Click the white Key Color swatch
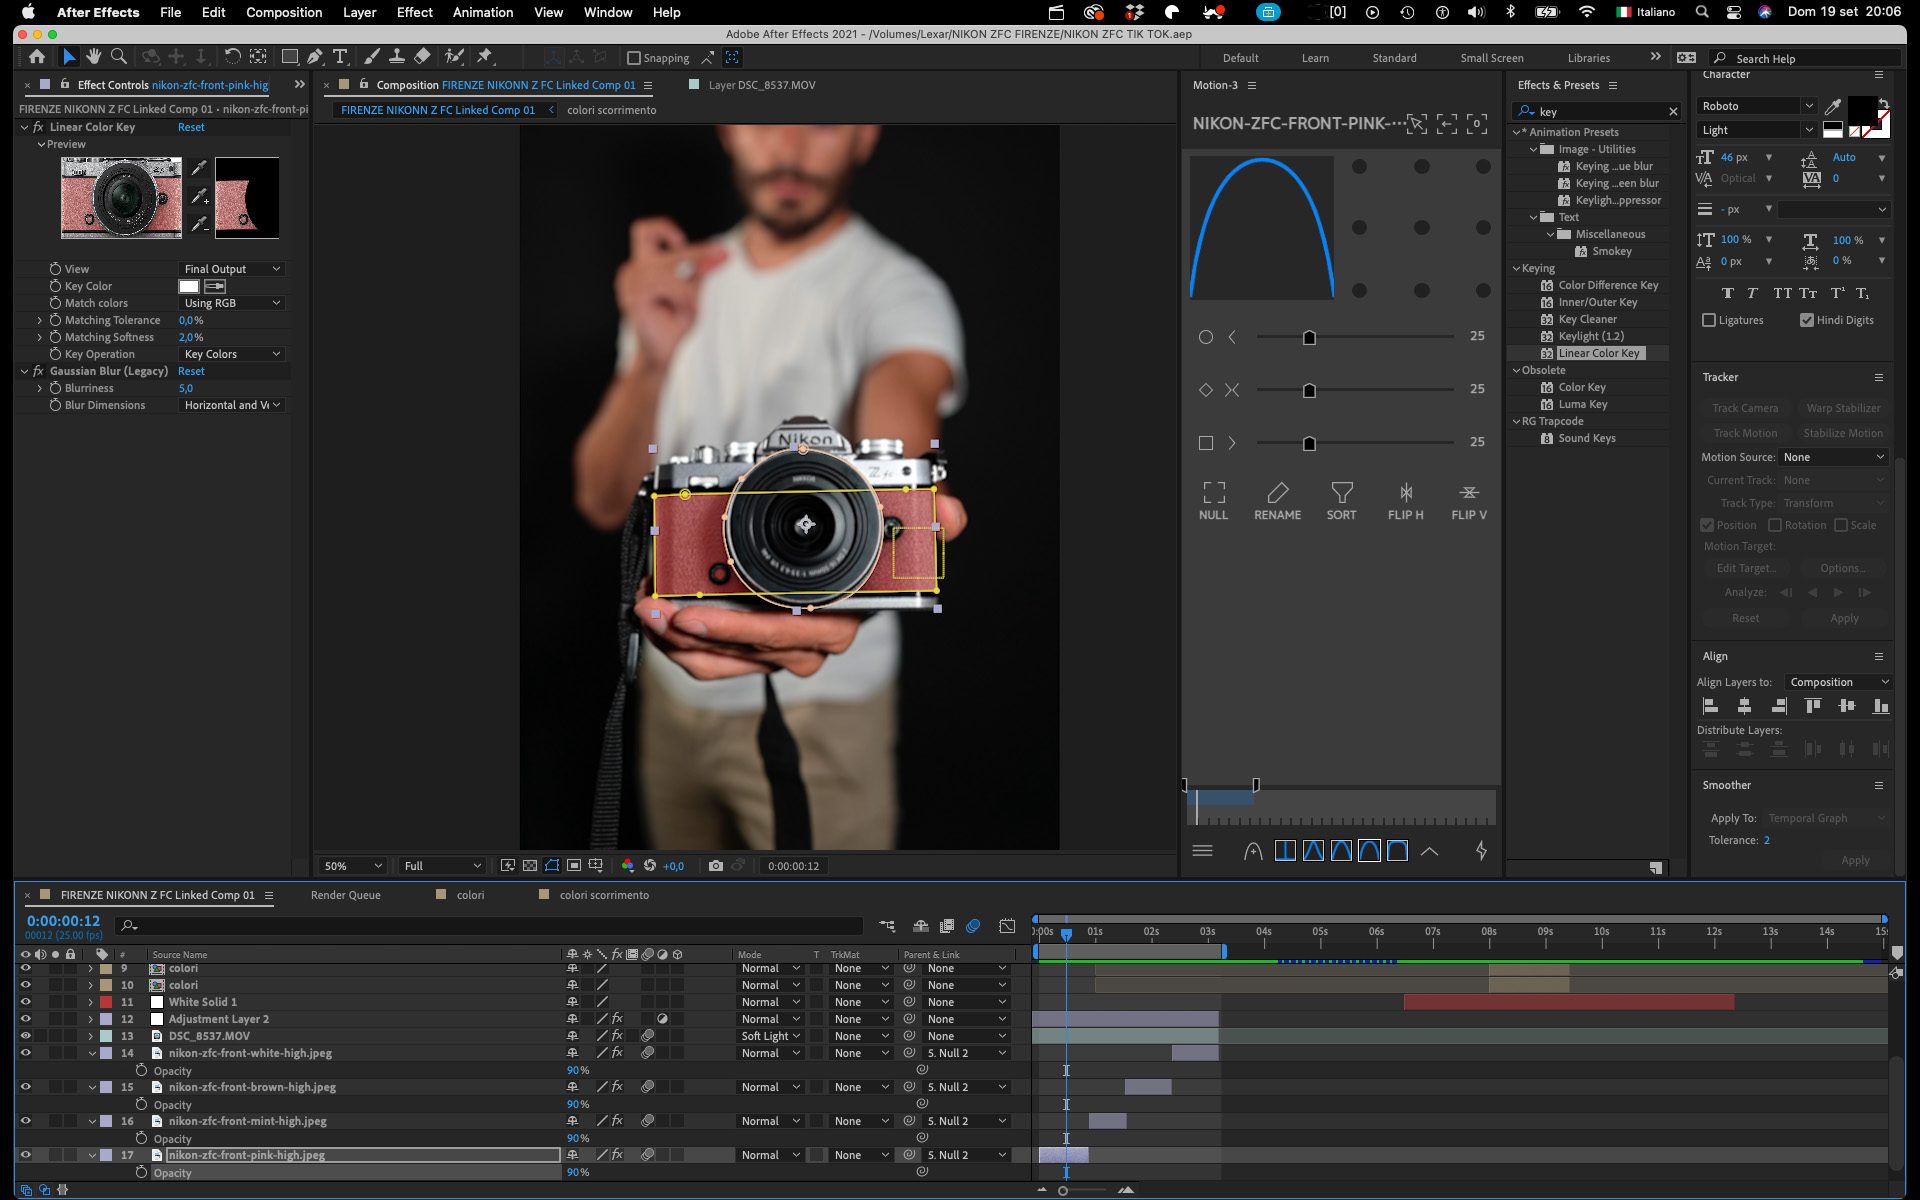 (189, 286)
